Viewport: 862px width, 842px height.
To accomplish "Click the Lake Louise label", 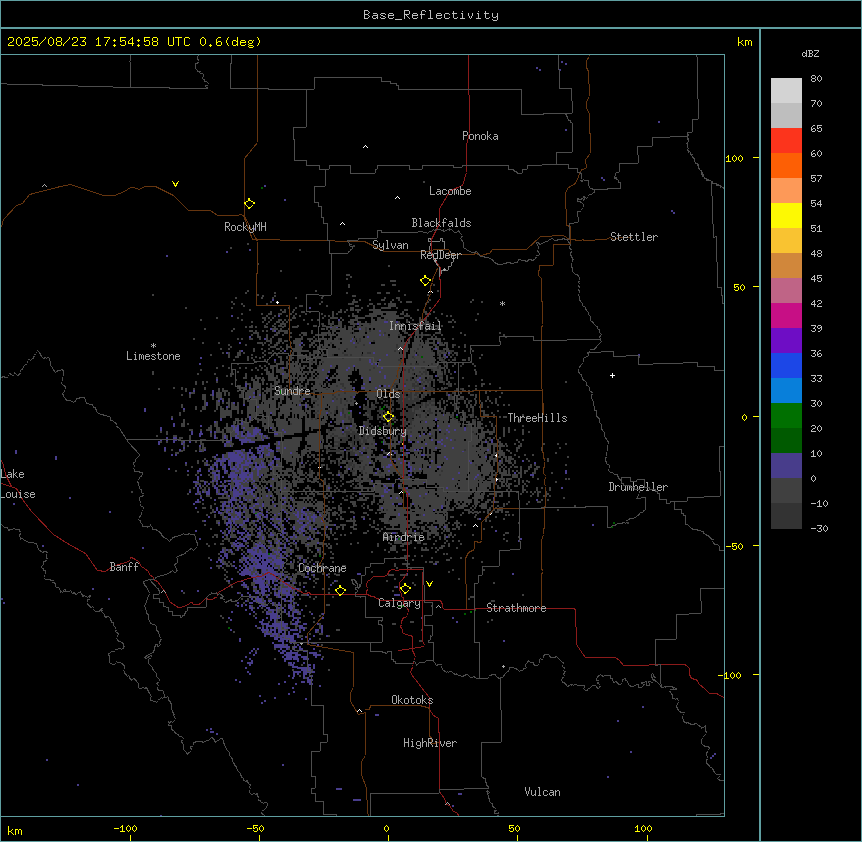I will click(x=18, y=484).
